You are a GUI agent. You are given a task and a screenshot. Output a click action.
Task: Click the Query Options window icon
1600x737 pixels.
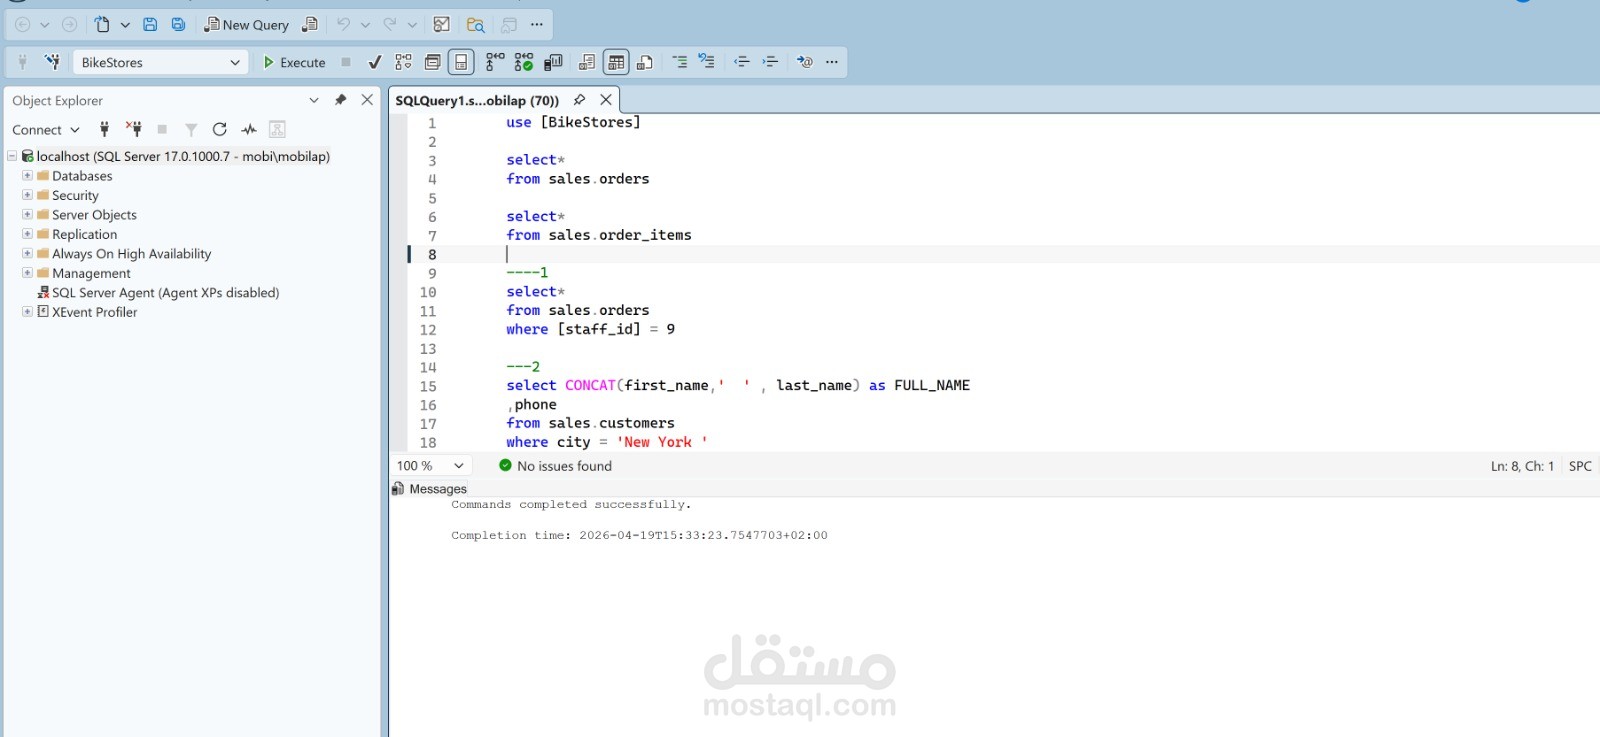[x=432, y=62]
